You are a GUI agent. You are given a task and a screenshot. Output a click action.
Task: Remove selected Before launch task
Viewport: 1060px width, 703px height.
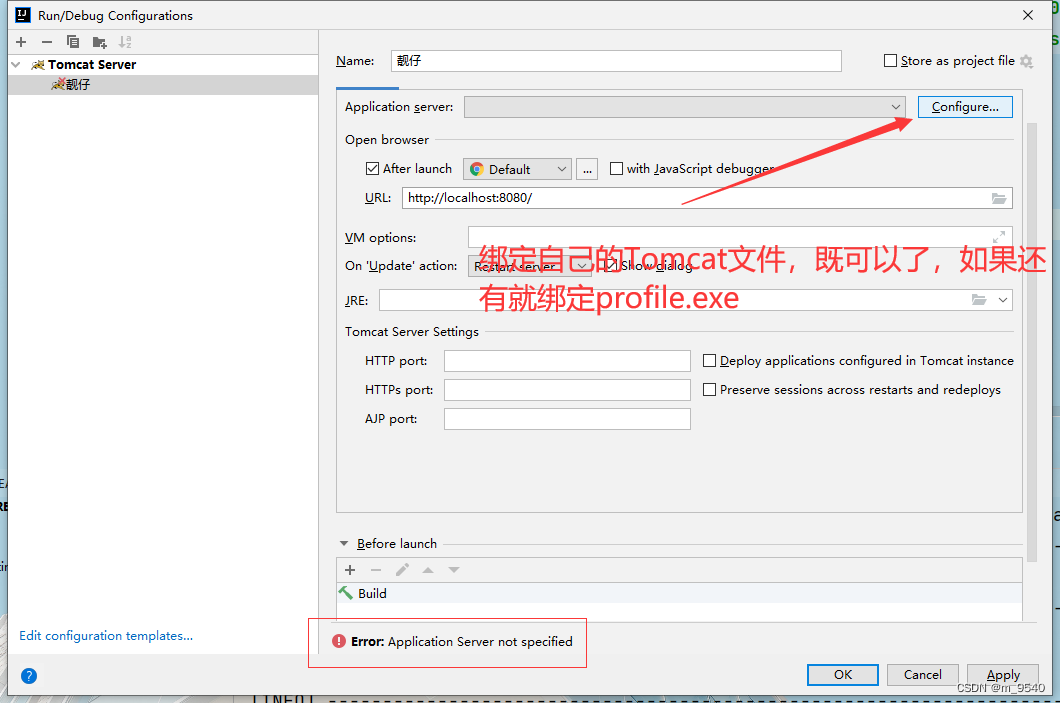point(376,570)
